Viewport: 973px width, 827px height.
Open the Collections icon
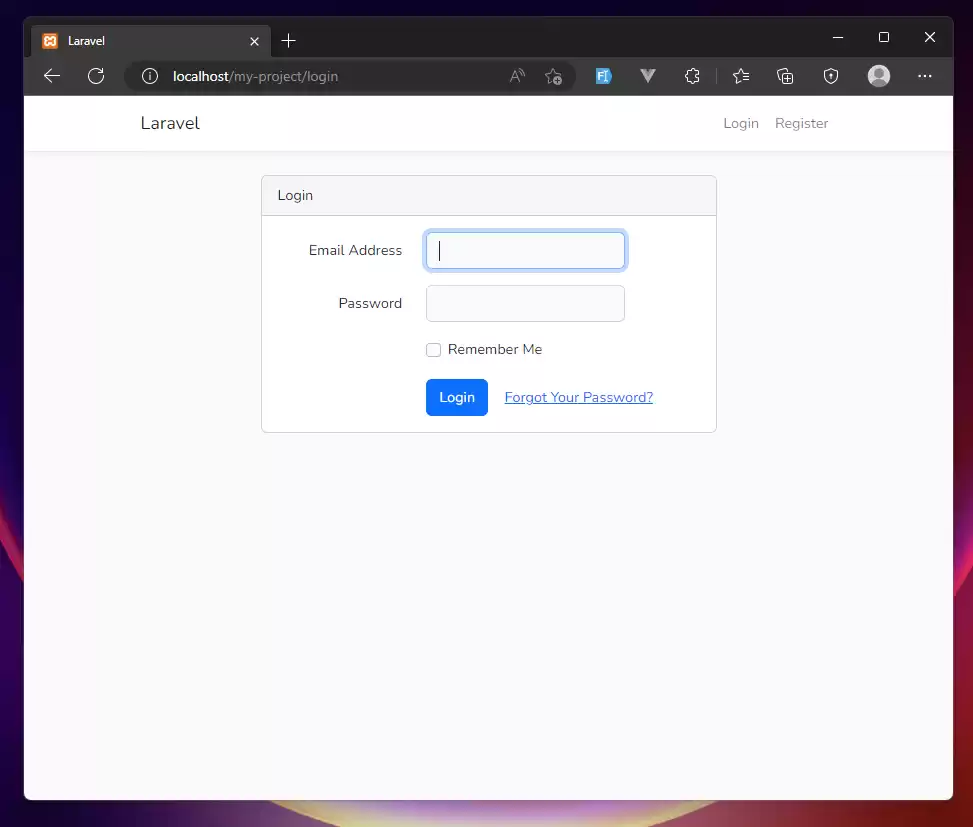[x=785, y=76]
